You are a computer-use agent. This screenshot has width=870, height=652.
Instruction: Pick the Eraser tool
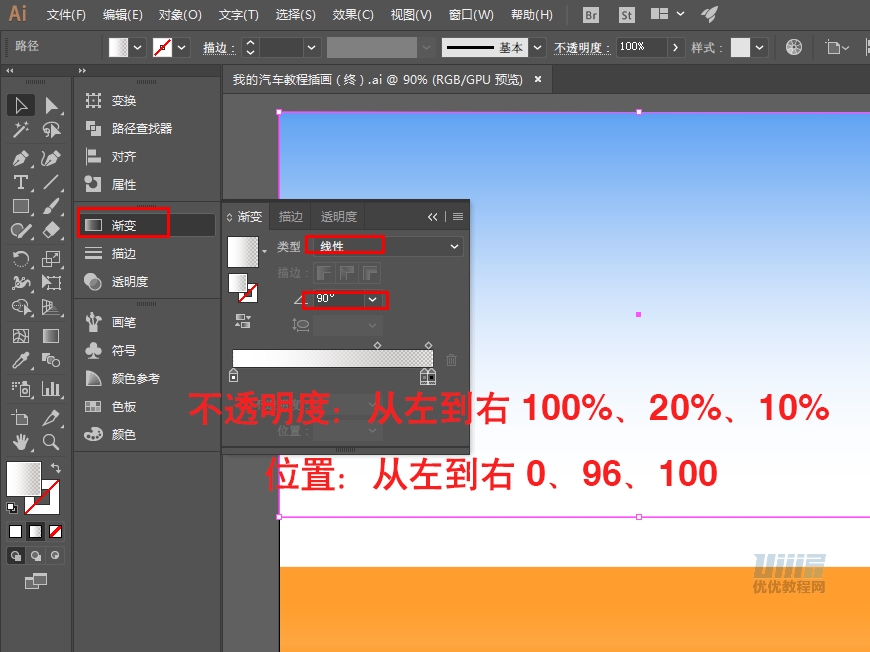51,230
